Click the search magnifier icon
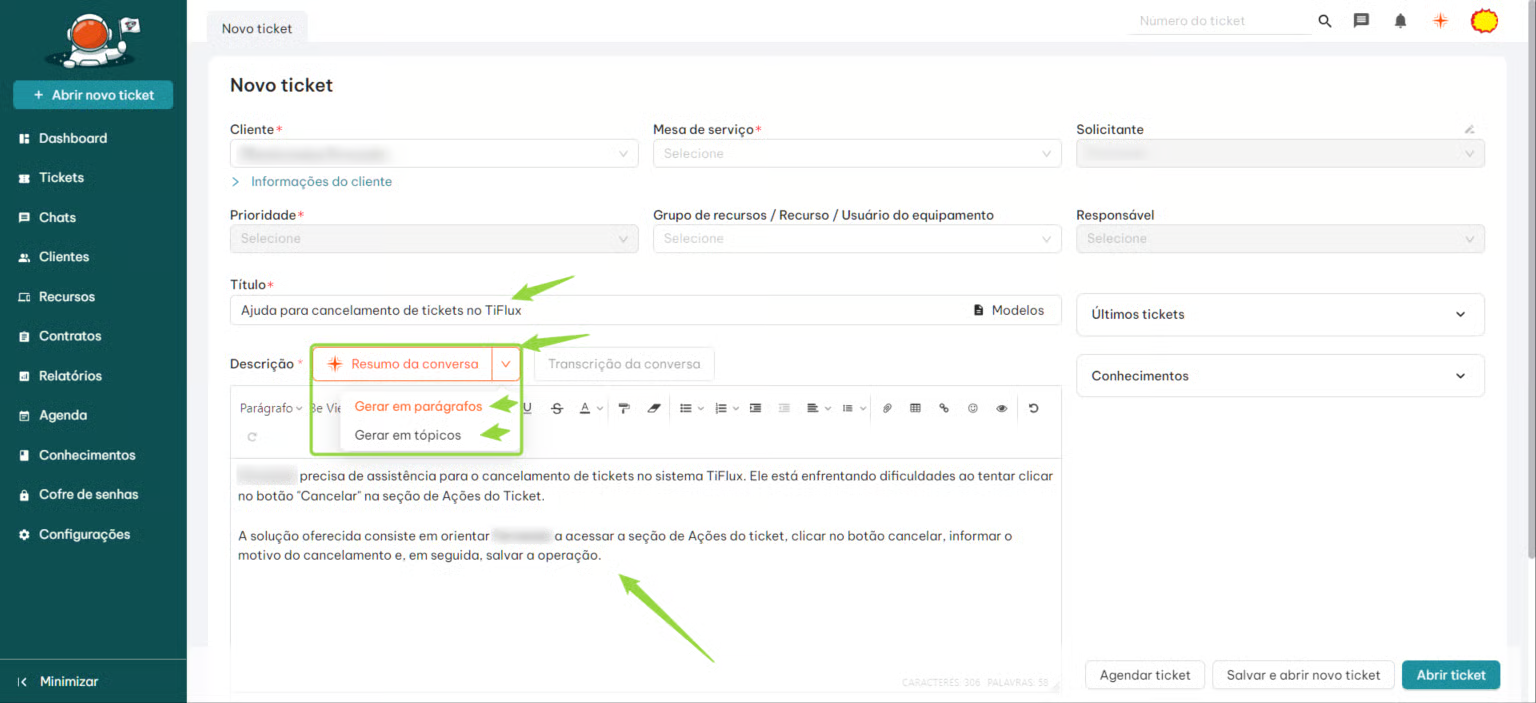Viewport: 1536px width, 703px height. (1325, 21)
